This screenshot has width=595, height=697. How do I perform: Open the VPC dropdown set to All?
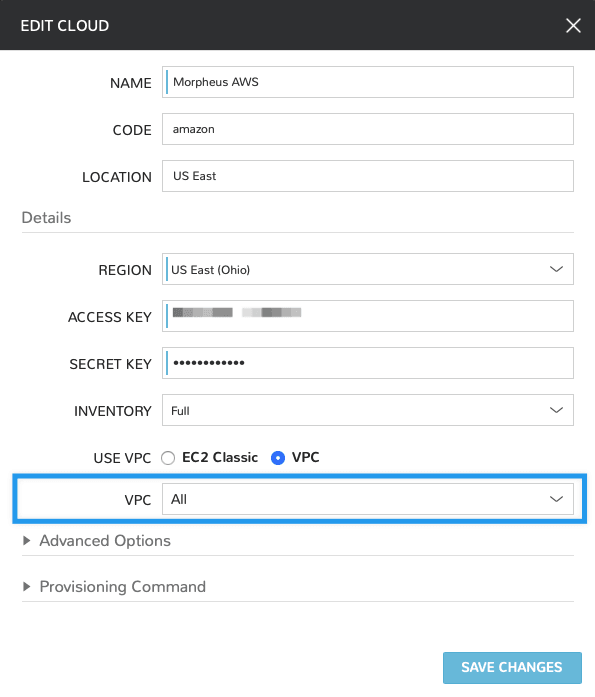click(367, 499)
